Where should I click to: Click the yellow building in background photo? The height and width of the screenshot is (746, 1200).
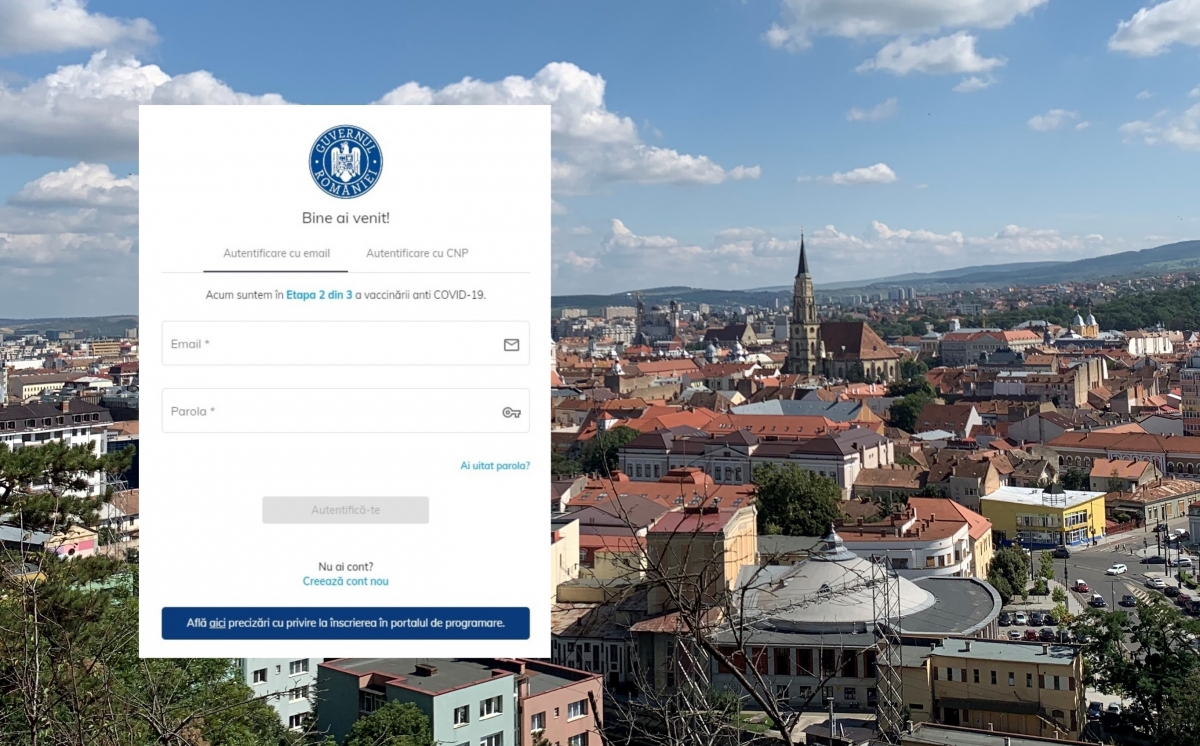(x=1042, y=516)
